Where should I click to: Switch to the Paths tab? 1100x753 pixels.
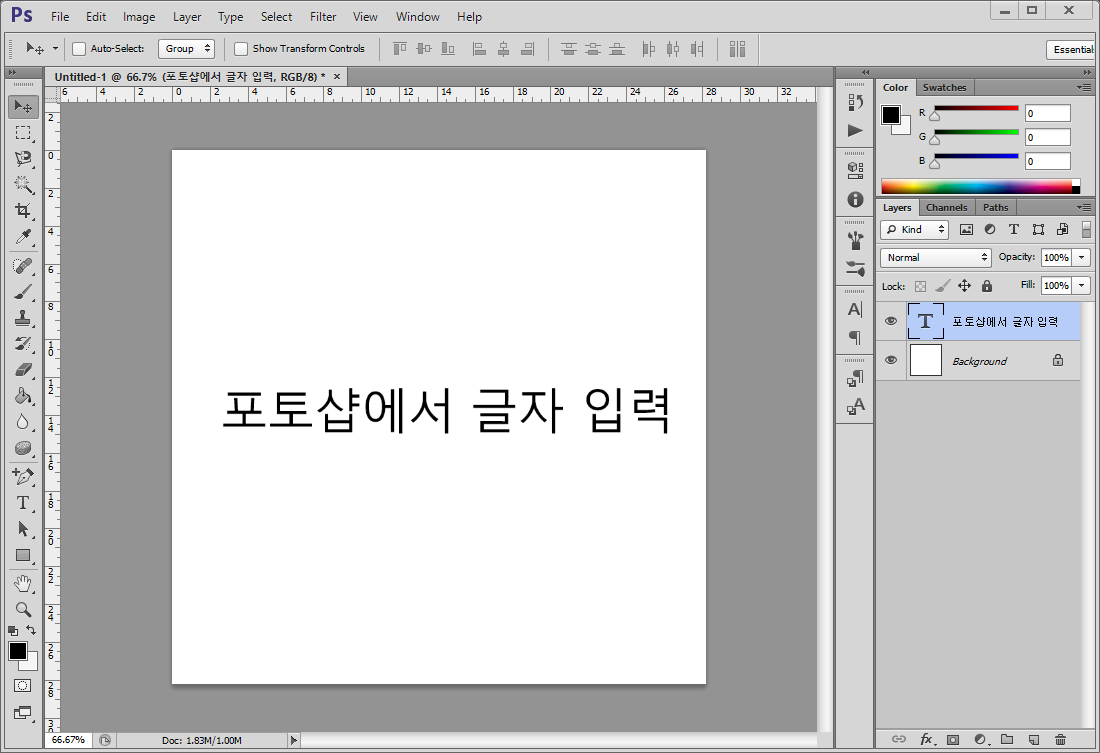pyautogui.click(x=995, y=208)
